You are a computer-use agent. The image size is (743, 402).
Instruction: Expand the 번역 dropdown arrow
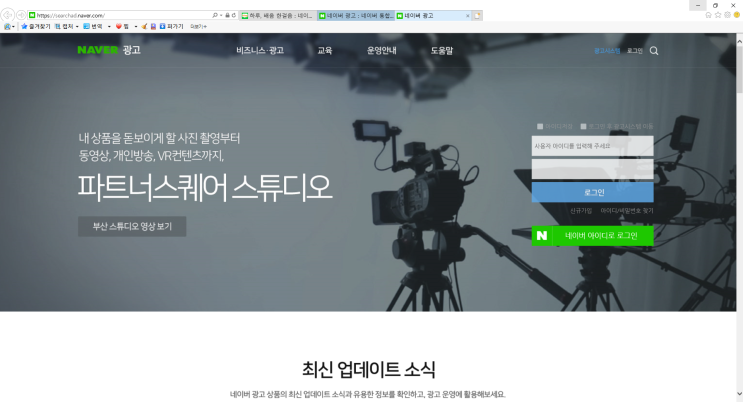pyautogui.click(x=109, y=27)
